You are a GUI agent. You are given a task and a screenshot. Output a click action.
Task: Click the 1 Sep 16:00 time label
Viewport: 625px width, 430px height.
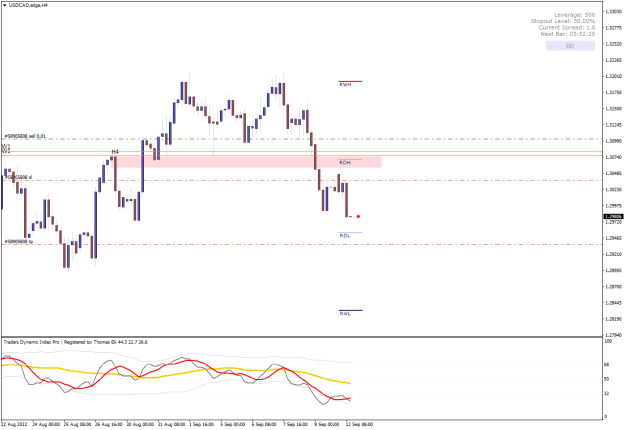coord(202,424)
